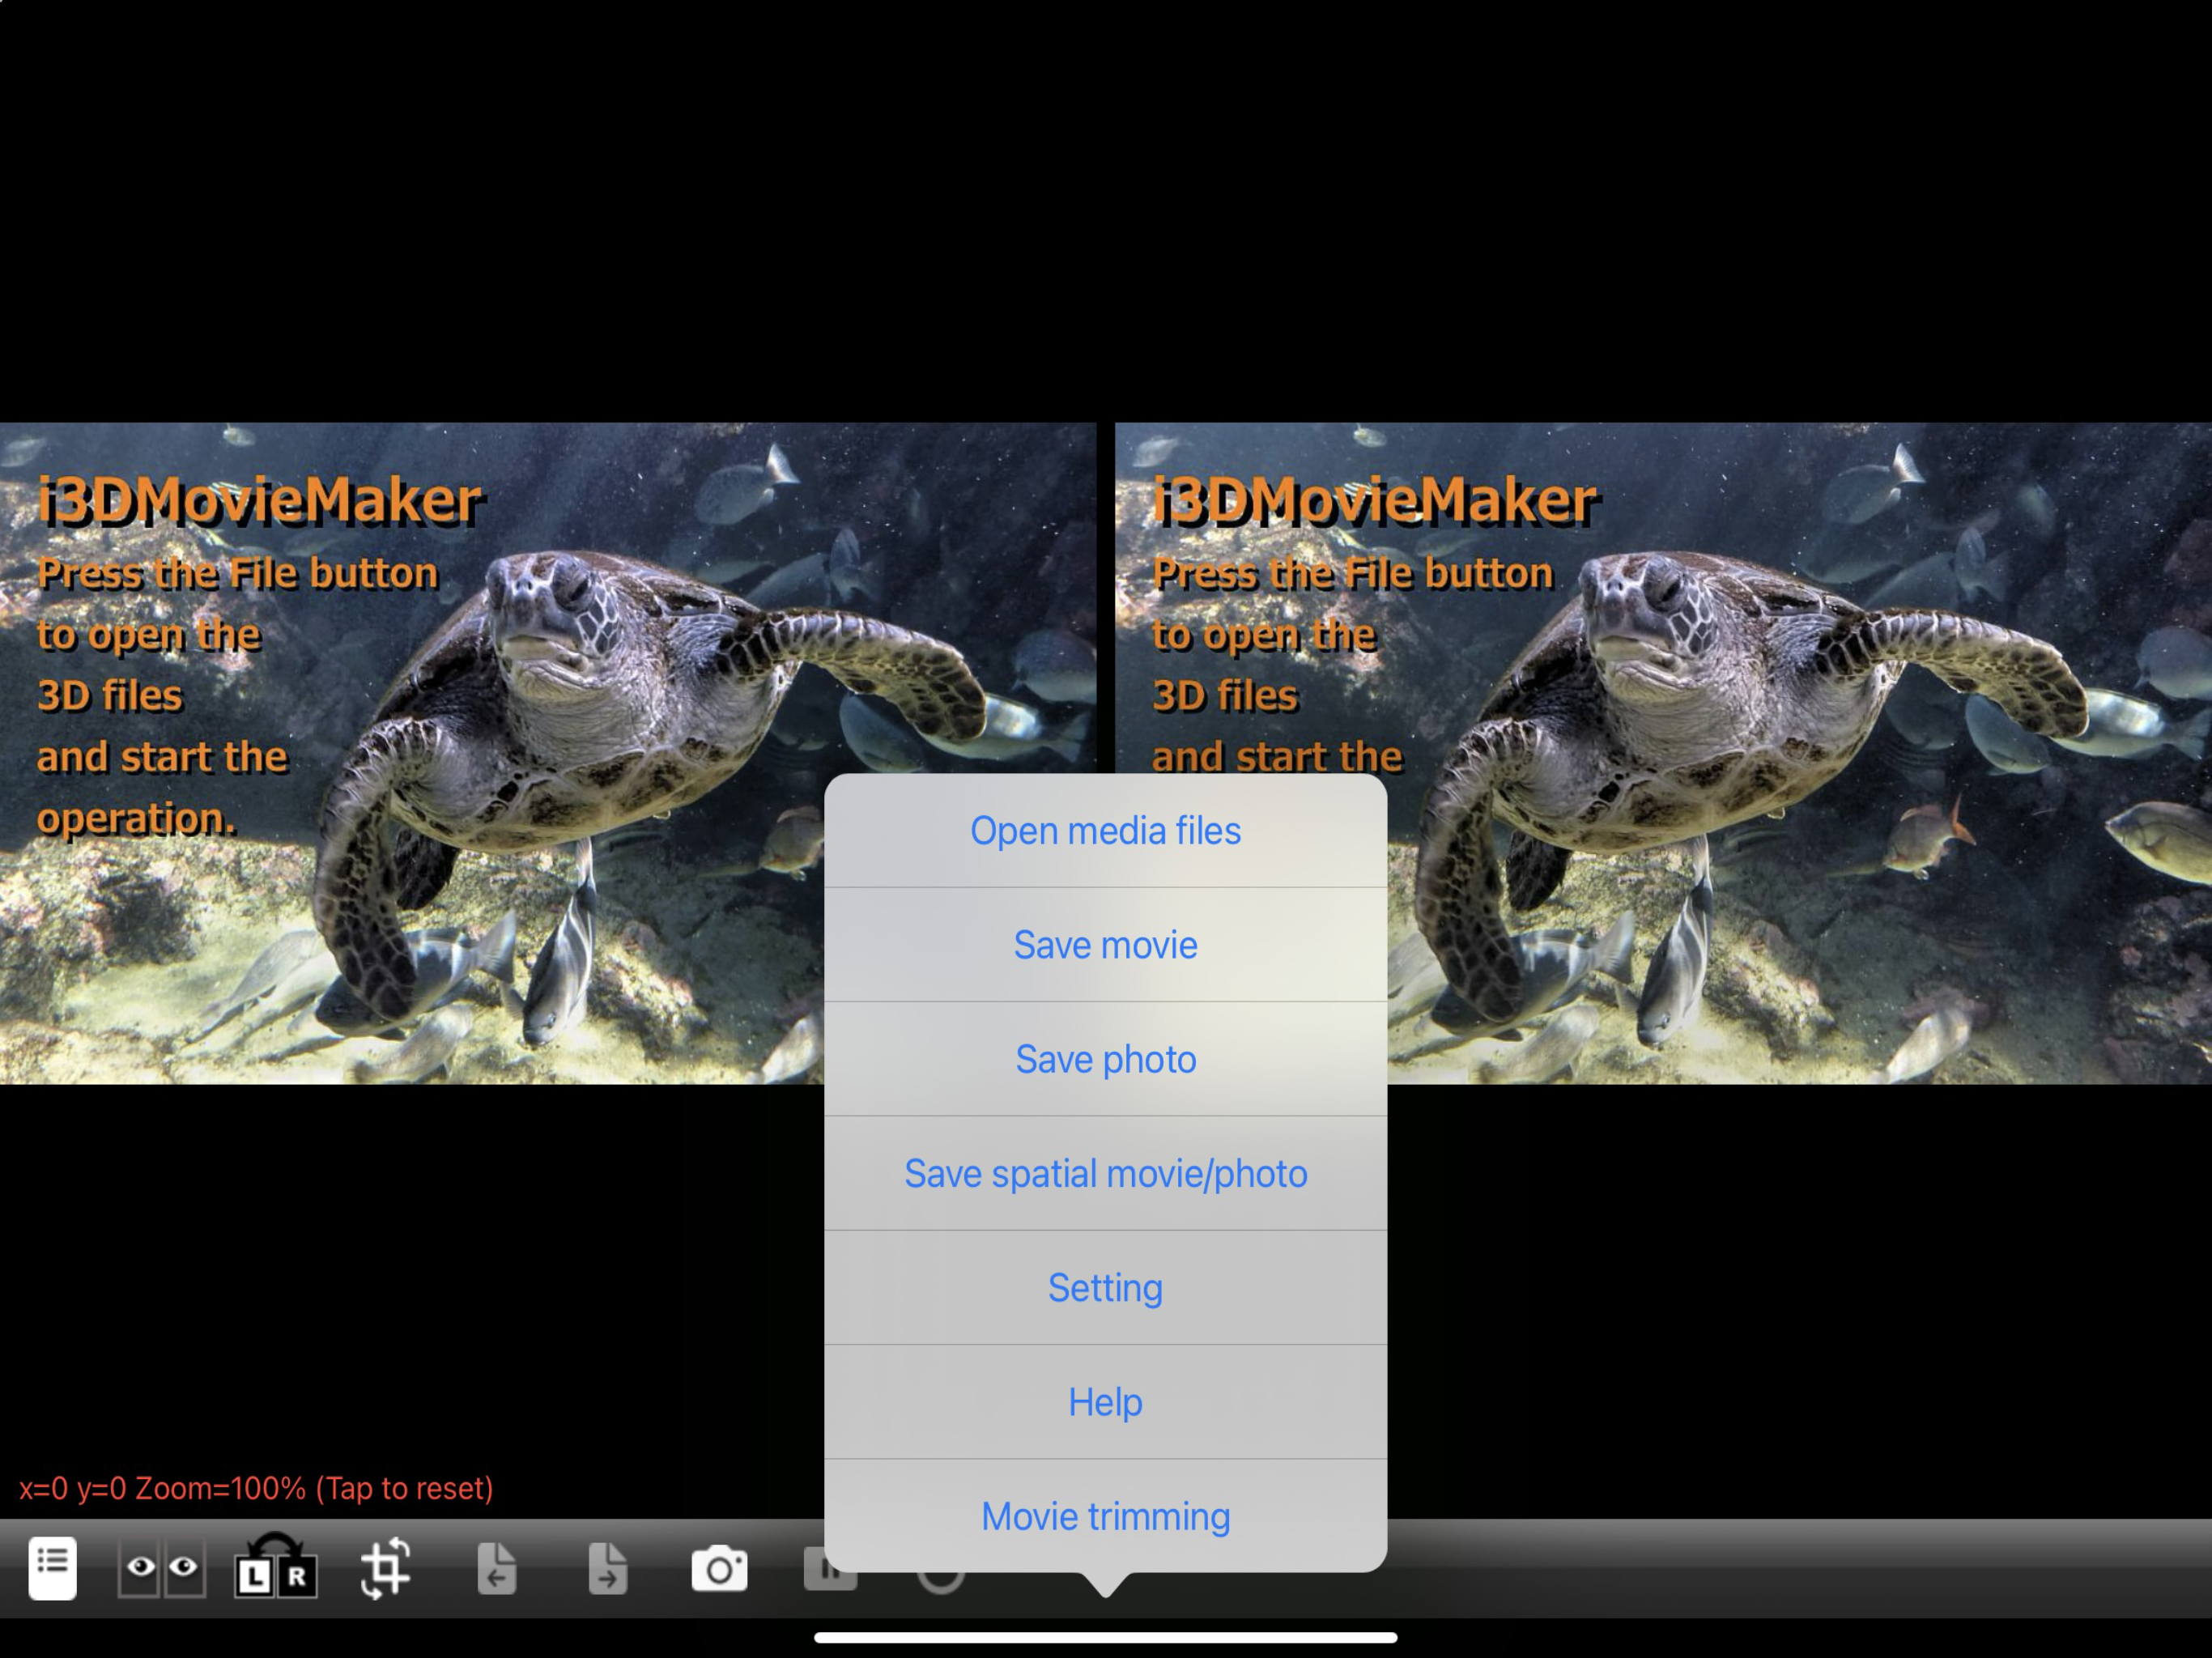Go to next file with right-arrow document icon
Screen dimensions: 2212x1658
(x=608, y=1568)
